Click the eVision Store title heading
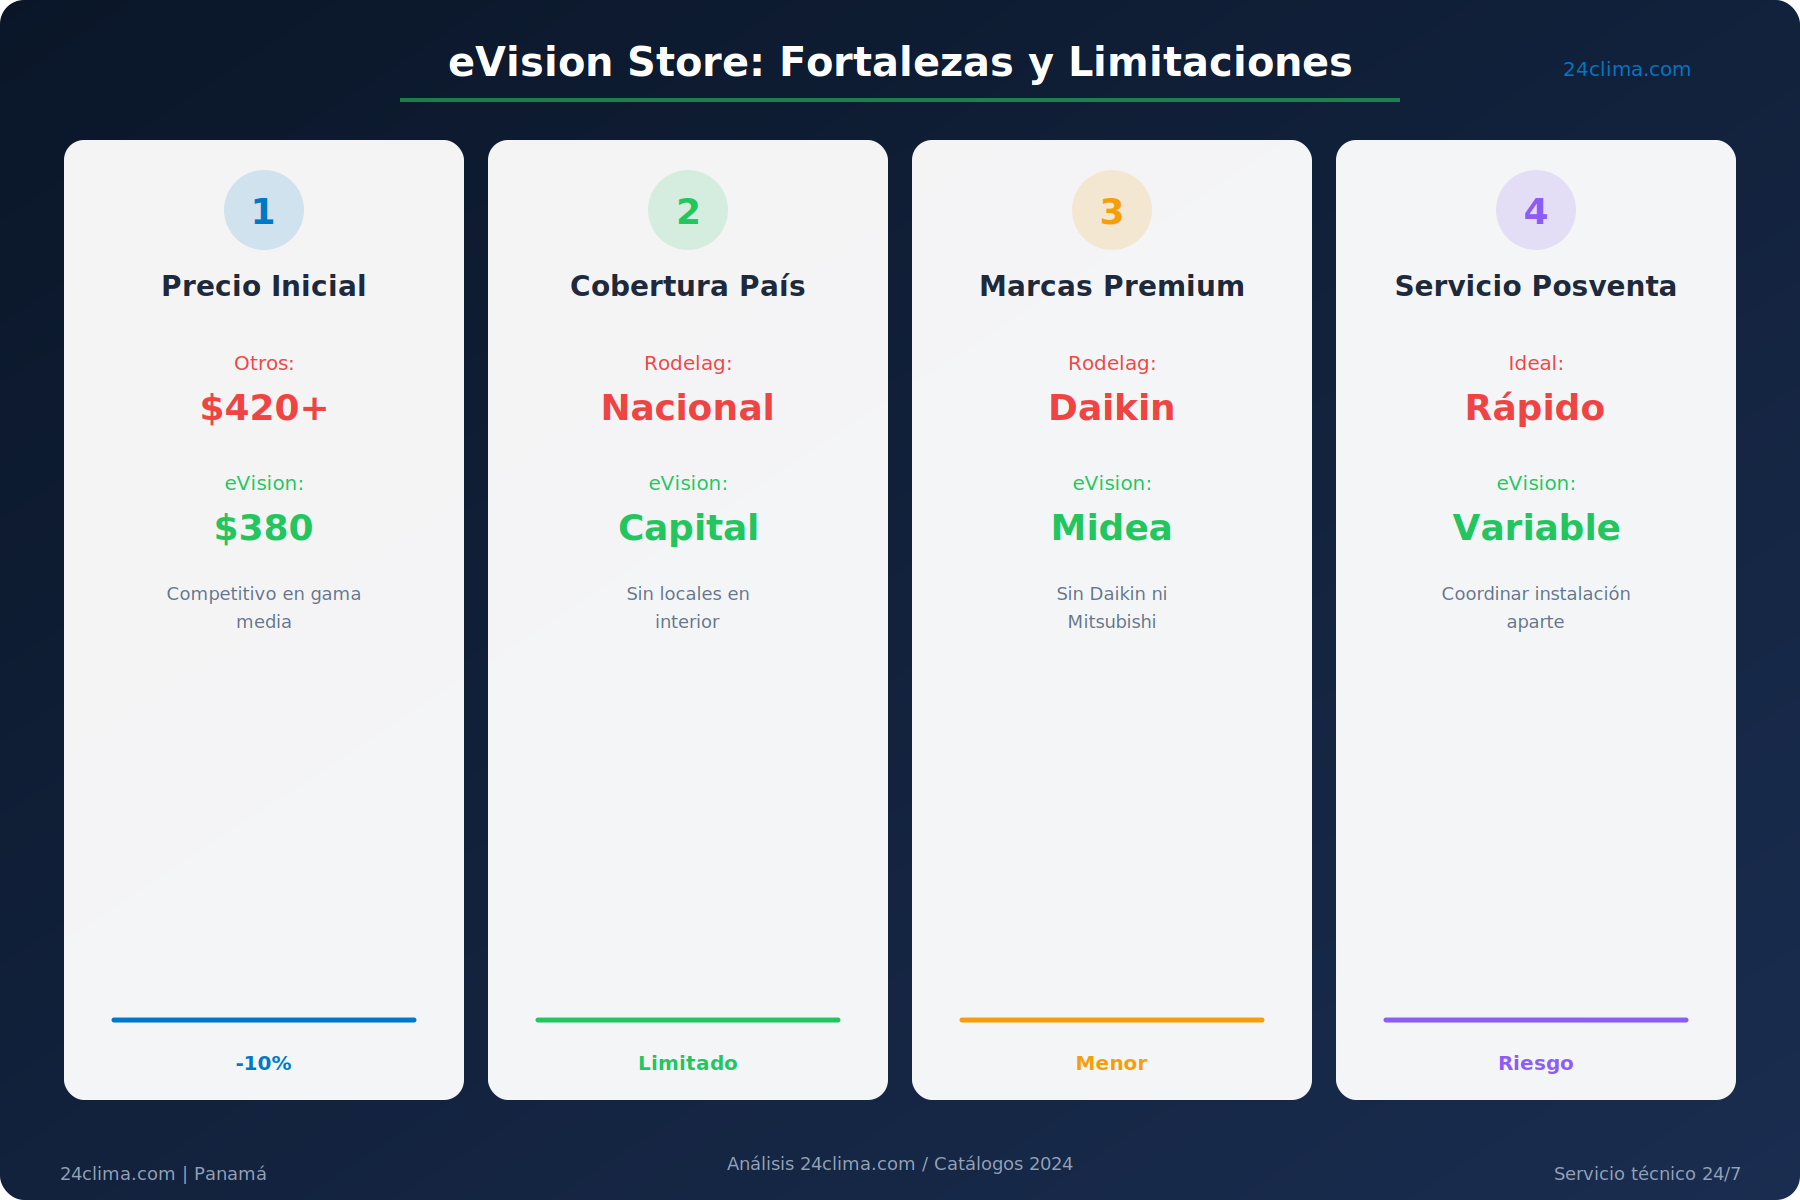Image resolution: width=1800 pixels, height=1200 pixels. (x=900, y=62)
